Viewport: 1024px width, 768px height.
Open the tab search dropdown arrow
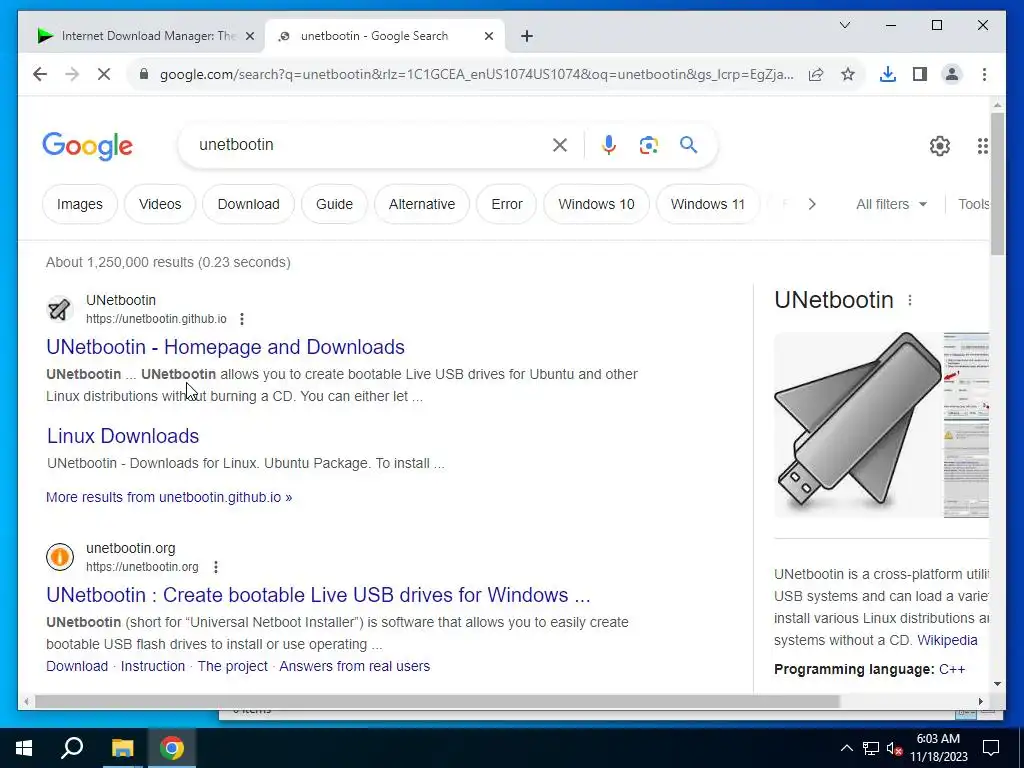pos(844,25)
